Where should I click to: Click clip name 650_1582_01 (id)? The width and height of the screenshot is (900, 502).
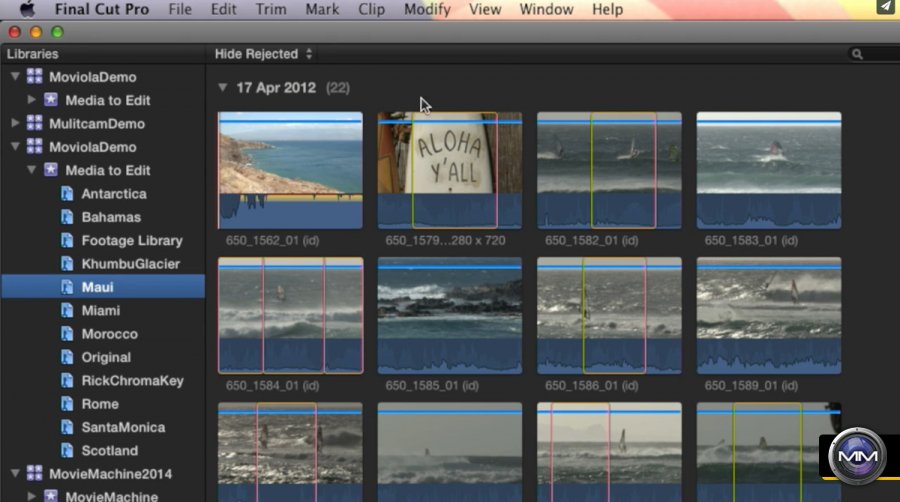point(591,240)
